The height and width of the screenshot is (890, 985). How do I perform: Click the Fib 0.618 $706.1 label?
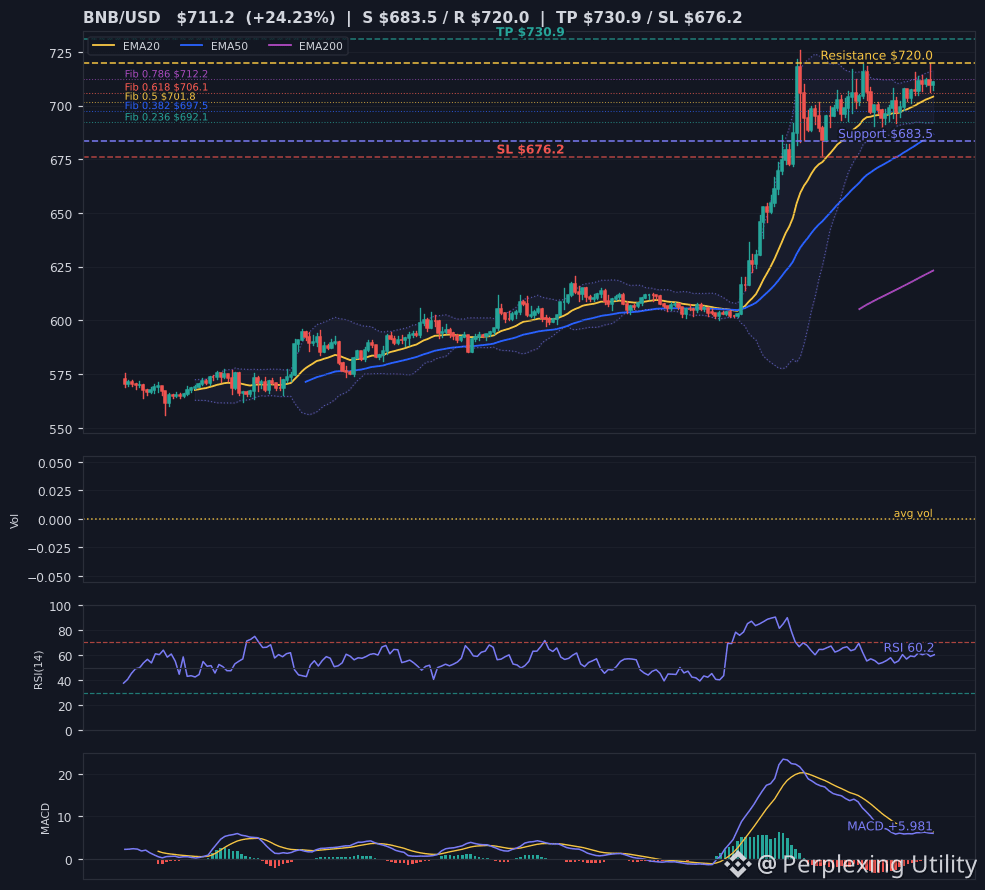pos(166,87)
